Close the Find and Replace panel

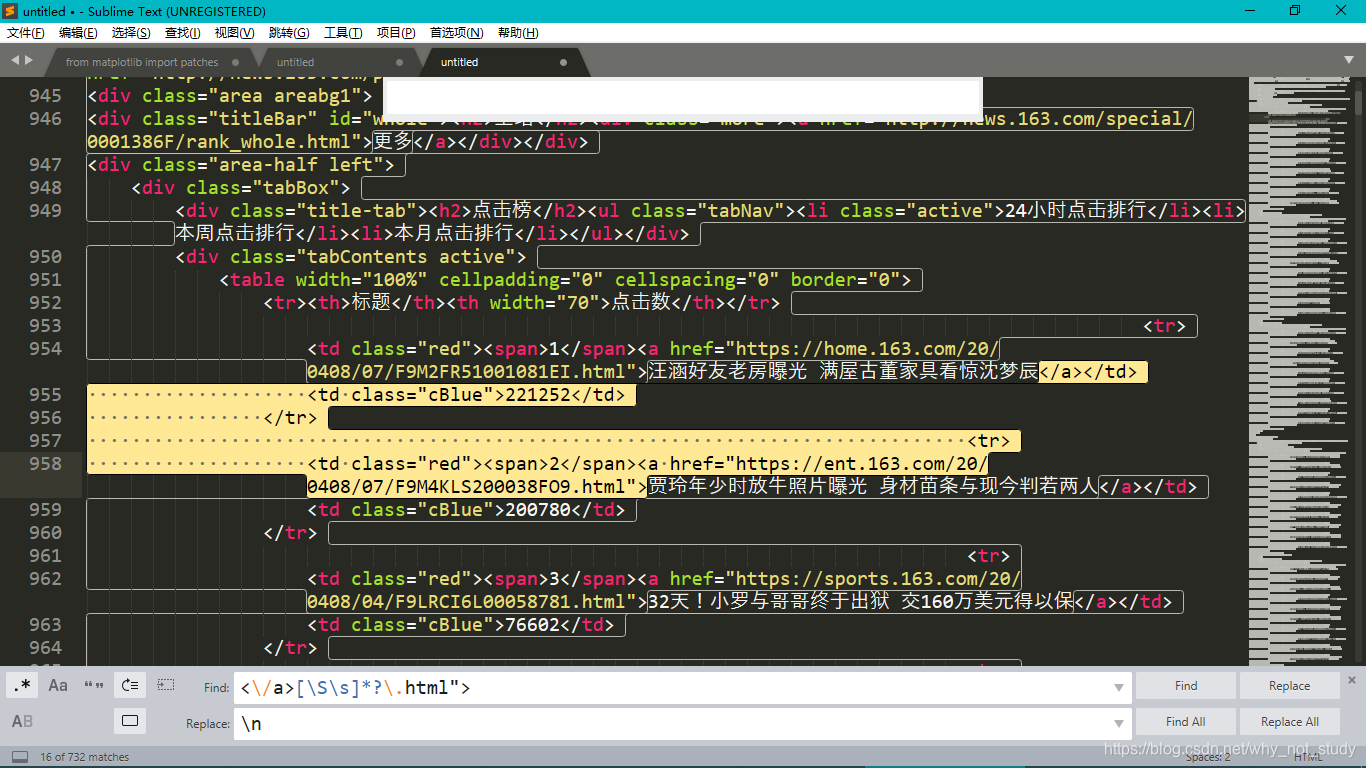(x=1352, y=680)
